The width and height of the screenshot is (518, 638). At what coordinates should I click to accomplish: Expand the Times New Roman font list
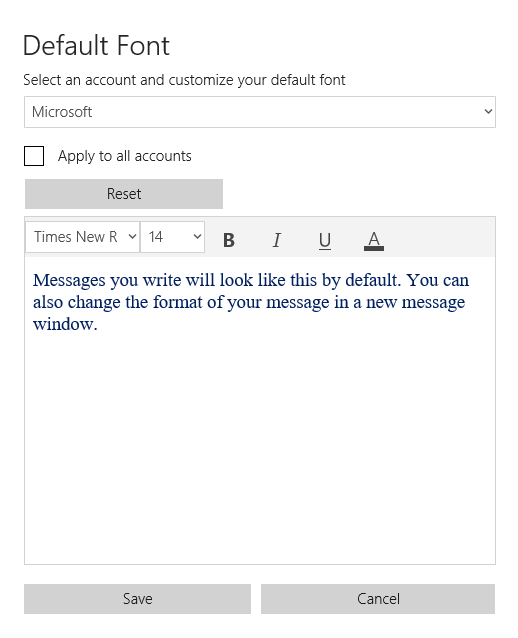click(x=83, y=237)
